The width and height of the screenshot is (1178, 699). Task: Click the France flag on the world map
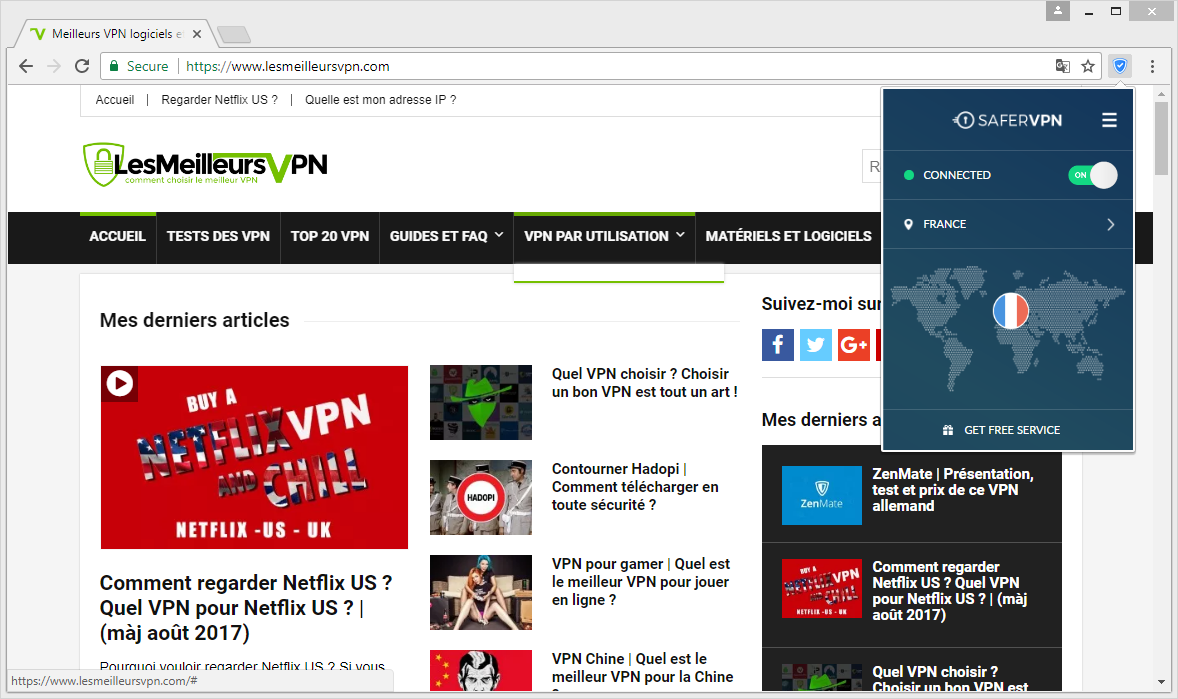click(1010, 311)
